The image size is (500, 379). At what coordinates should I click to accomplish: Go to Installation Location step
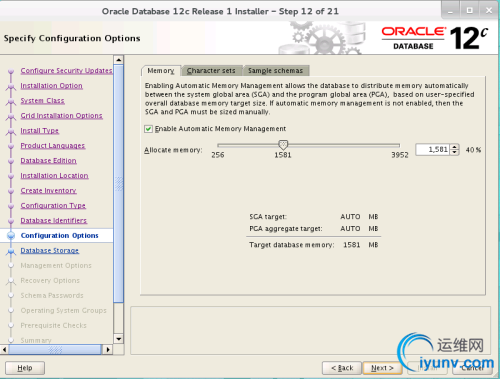tap(54, 176)
